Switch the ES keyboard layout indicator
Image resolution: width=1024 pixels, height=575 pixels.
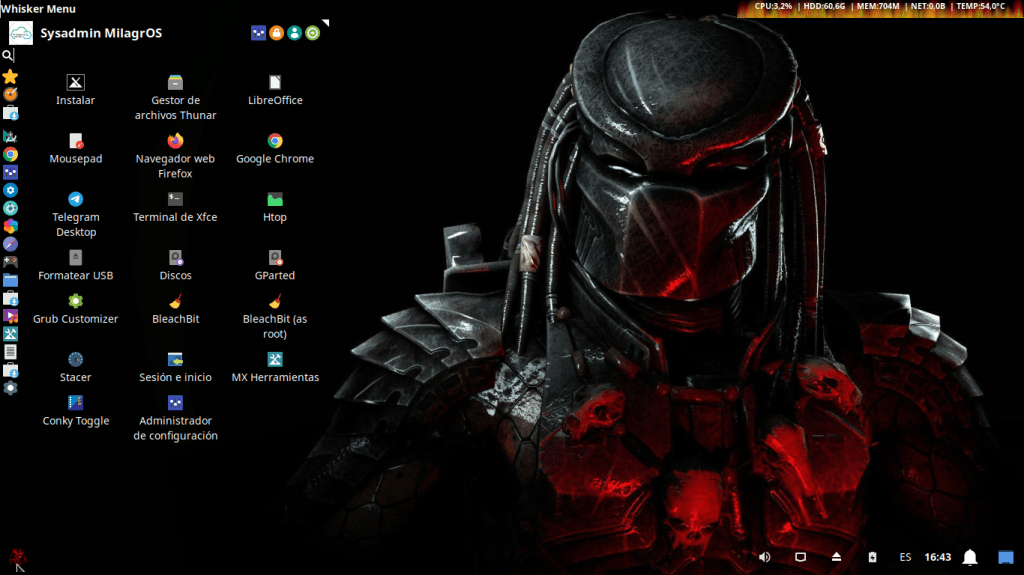(x=905, y=557)
